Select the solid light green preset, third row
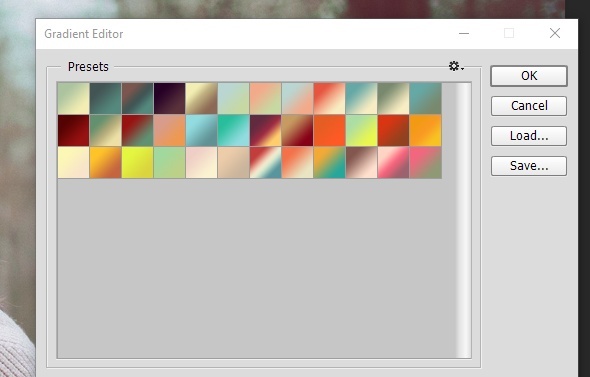 [169, 162]
